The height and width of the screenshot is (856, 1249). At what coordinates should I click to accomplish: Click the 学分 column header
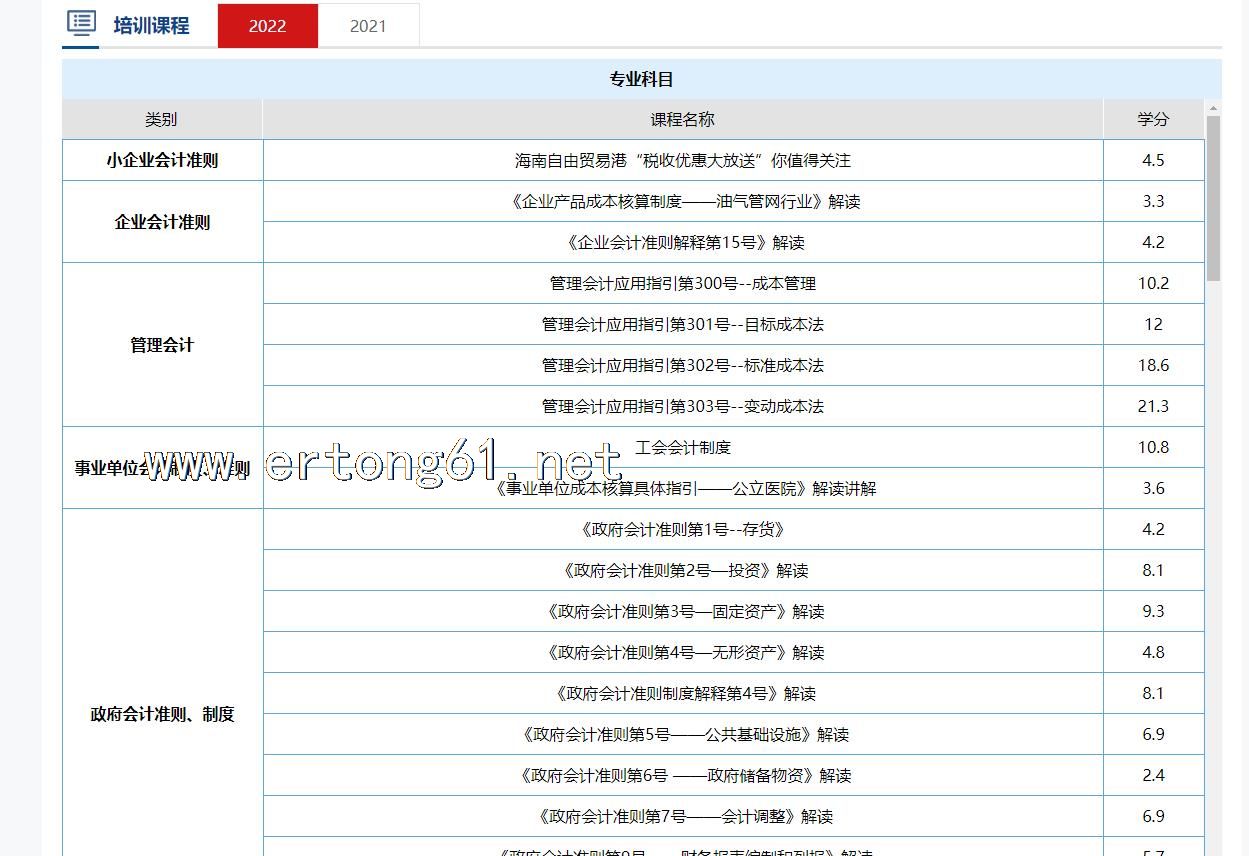tap(1152, 119)
